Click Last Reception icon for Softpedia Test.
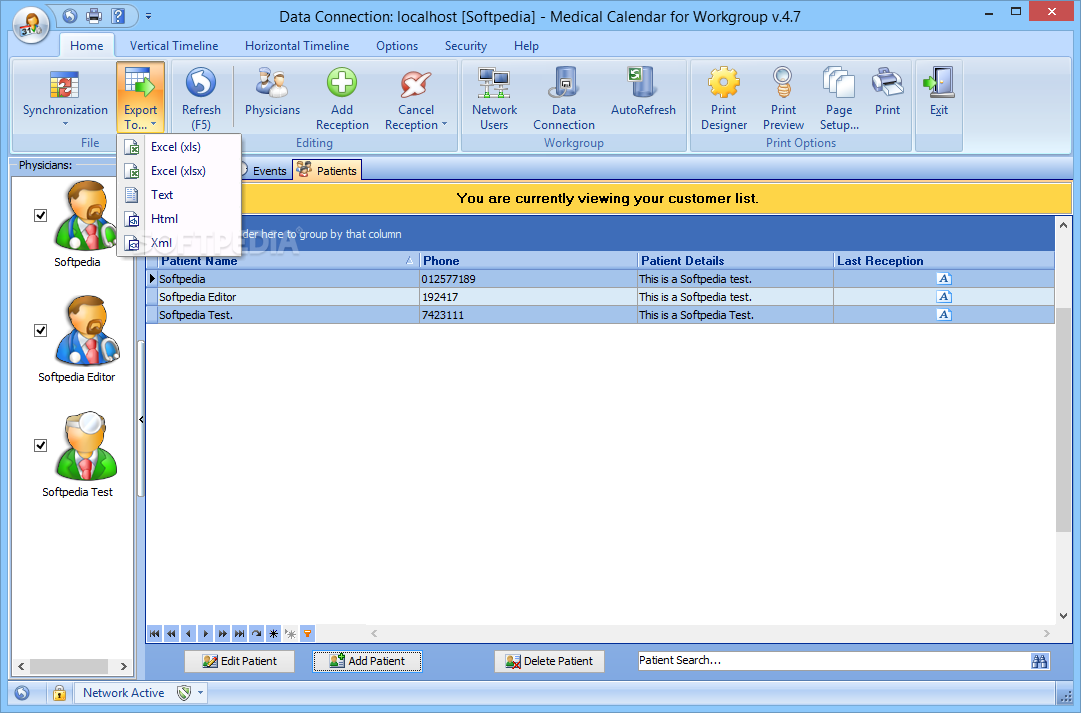Screen dimensions: 1081x713 pos(944,314)
